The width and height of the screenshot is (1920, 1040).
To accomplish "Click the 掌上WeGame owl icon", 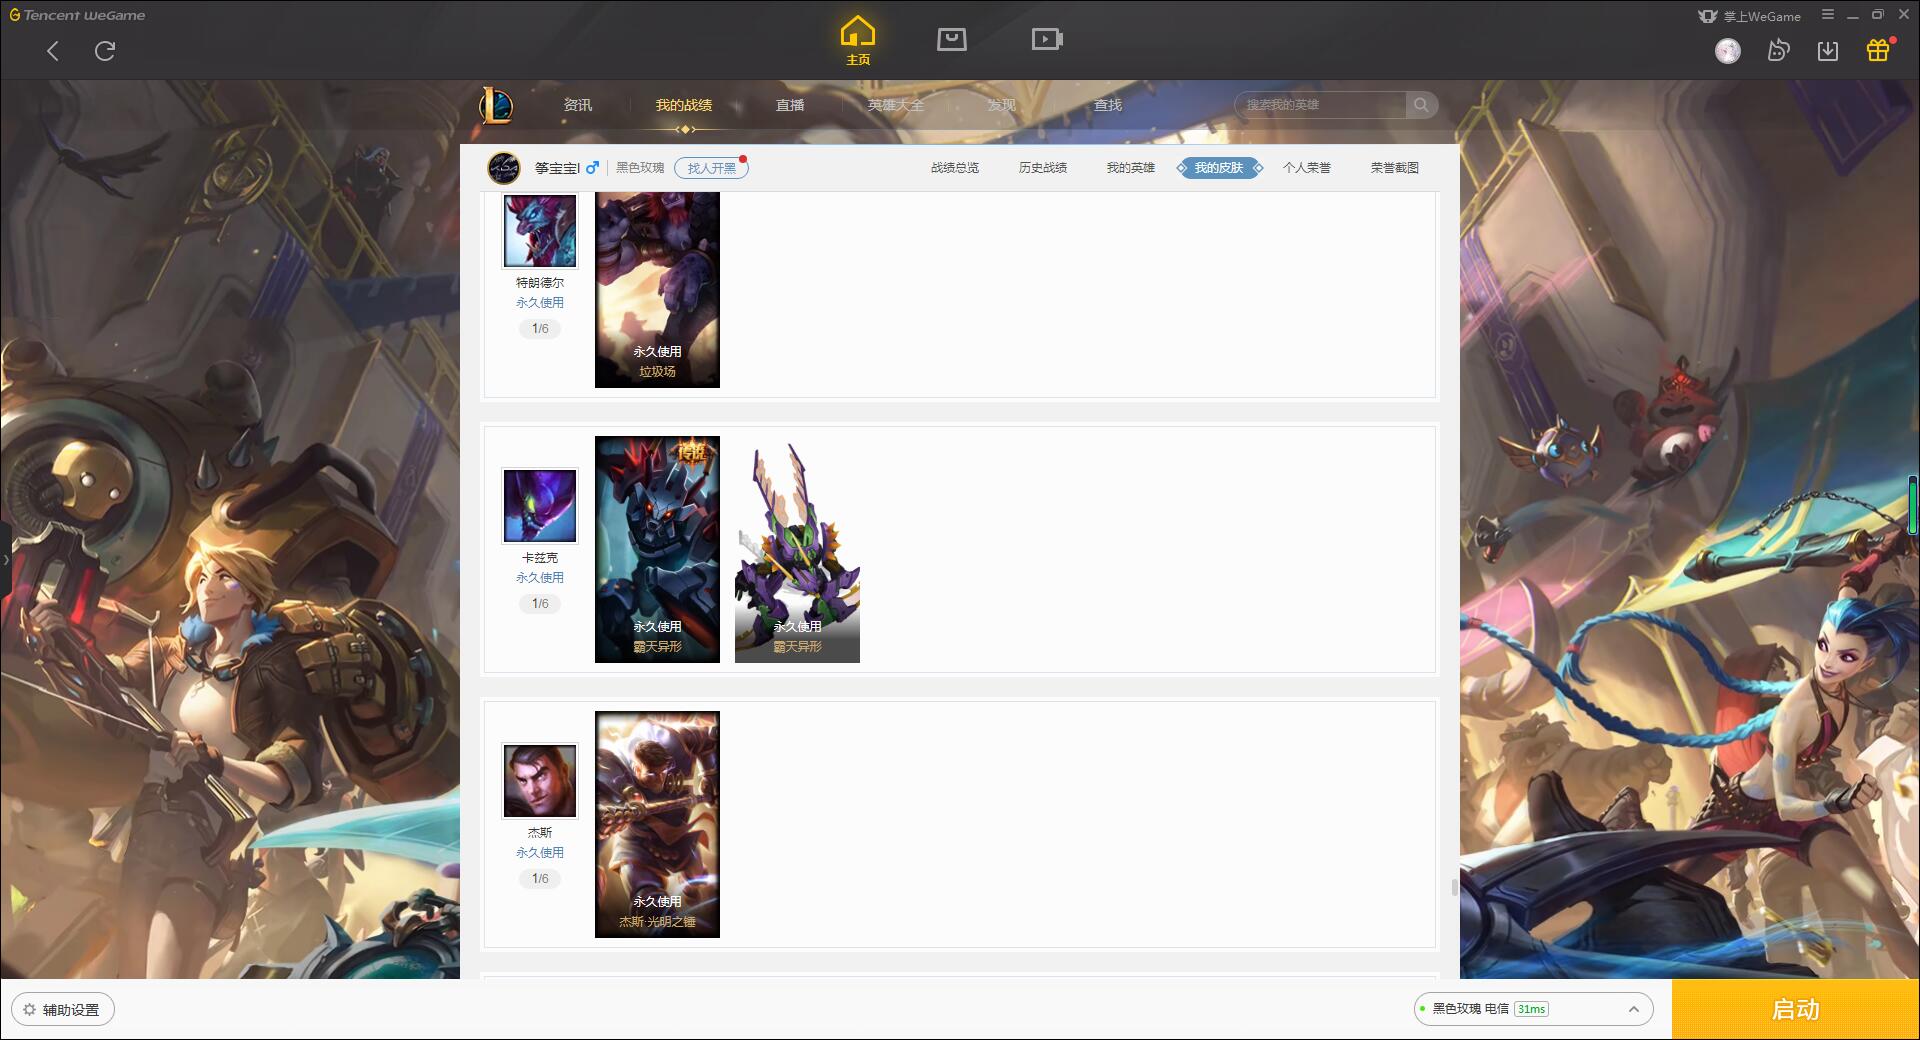I will click(1707, 16).
